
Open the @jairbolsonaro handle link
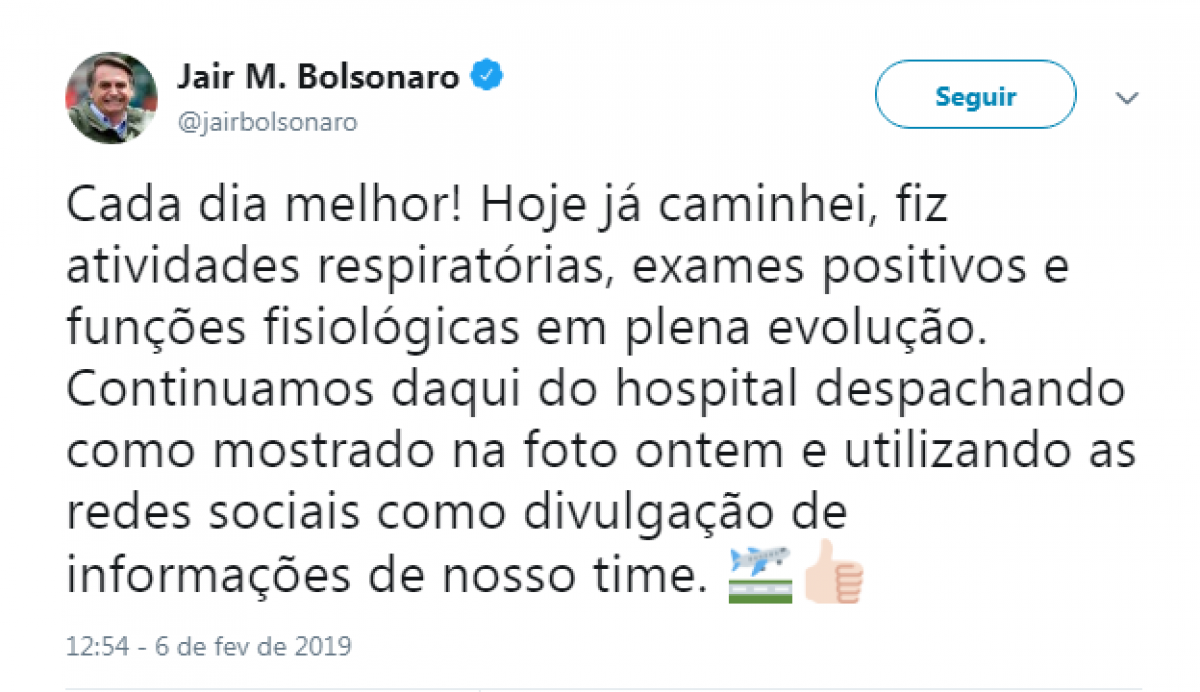pyautogui.click(x=267, y=122)
